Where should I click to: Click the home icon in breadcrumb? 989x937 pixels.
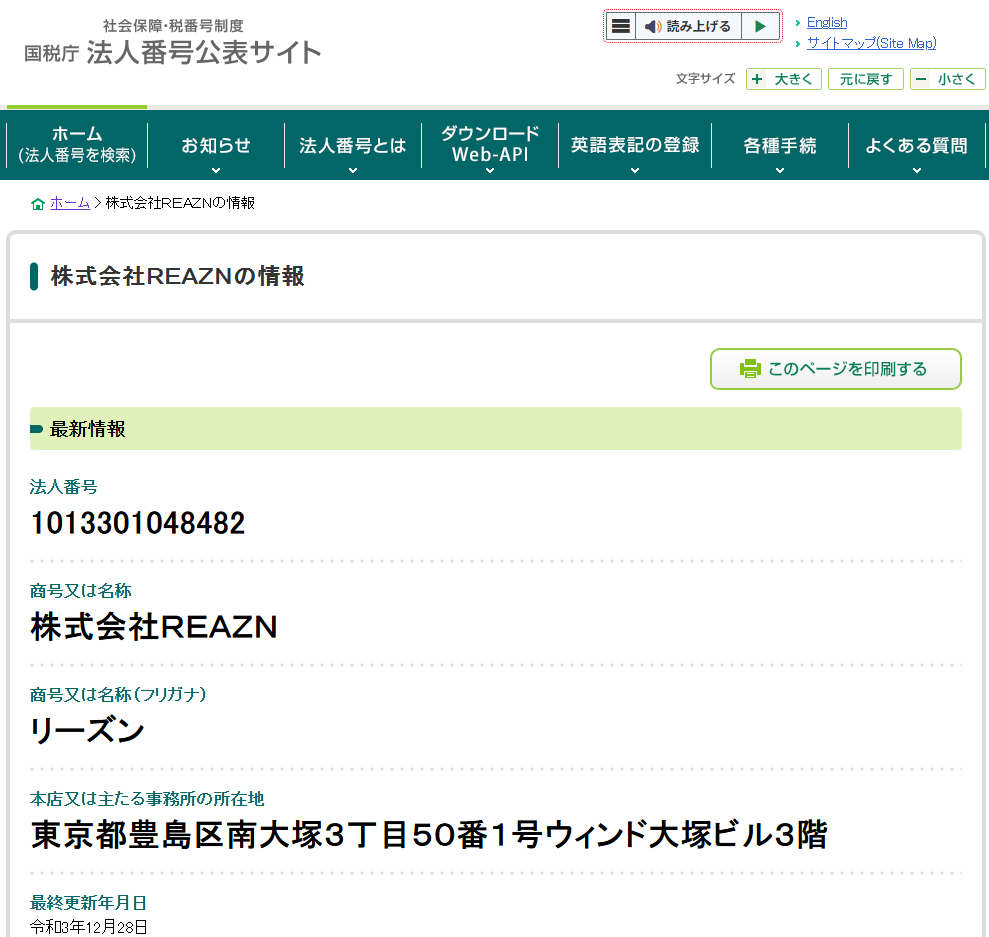38,204
